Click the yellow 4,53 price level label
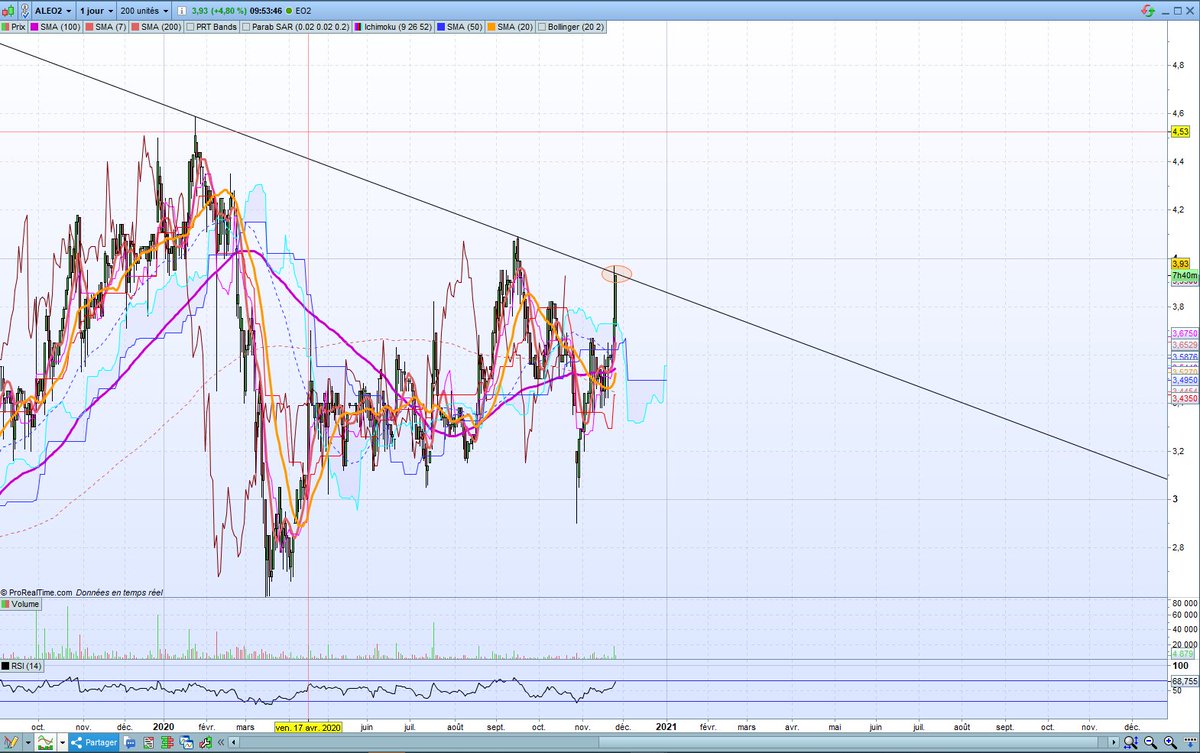1200x753 pixels. pos(1180,132)
